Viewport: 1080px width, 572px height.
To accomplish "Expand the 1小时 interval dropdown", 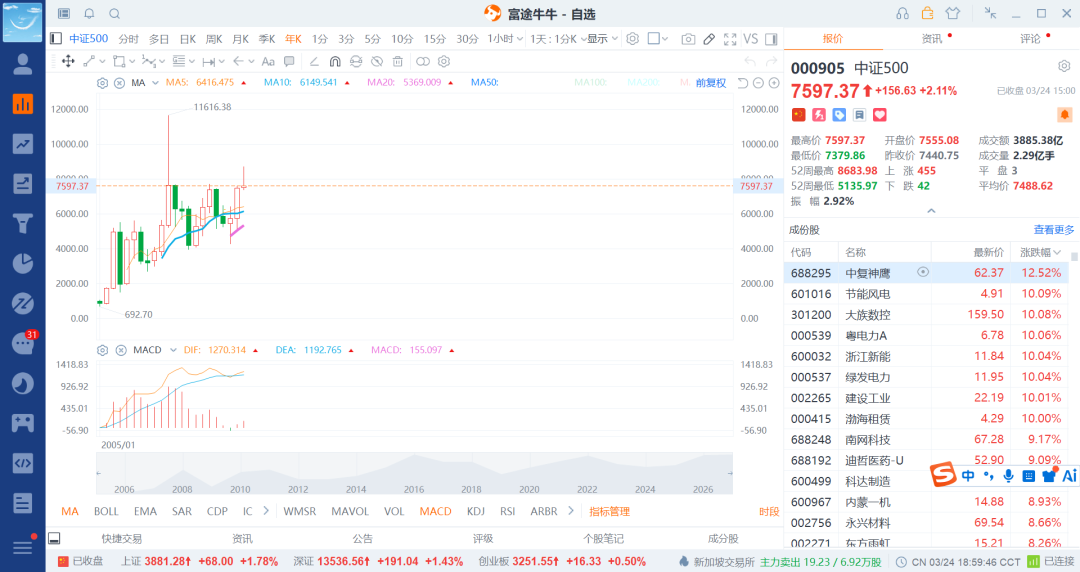I will pyautogui.click(x=519, y=39).
